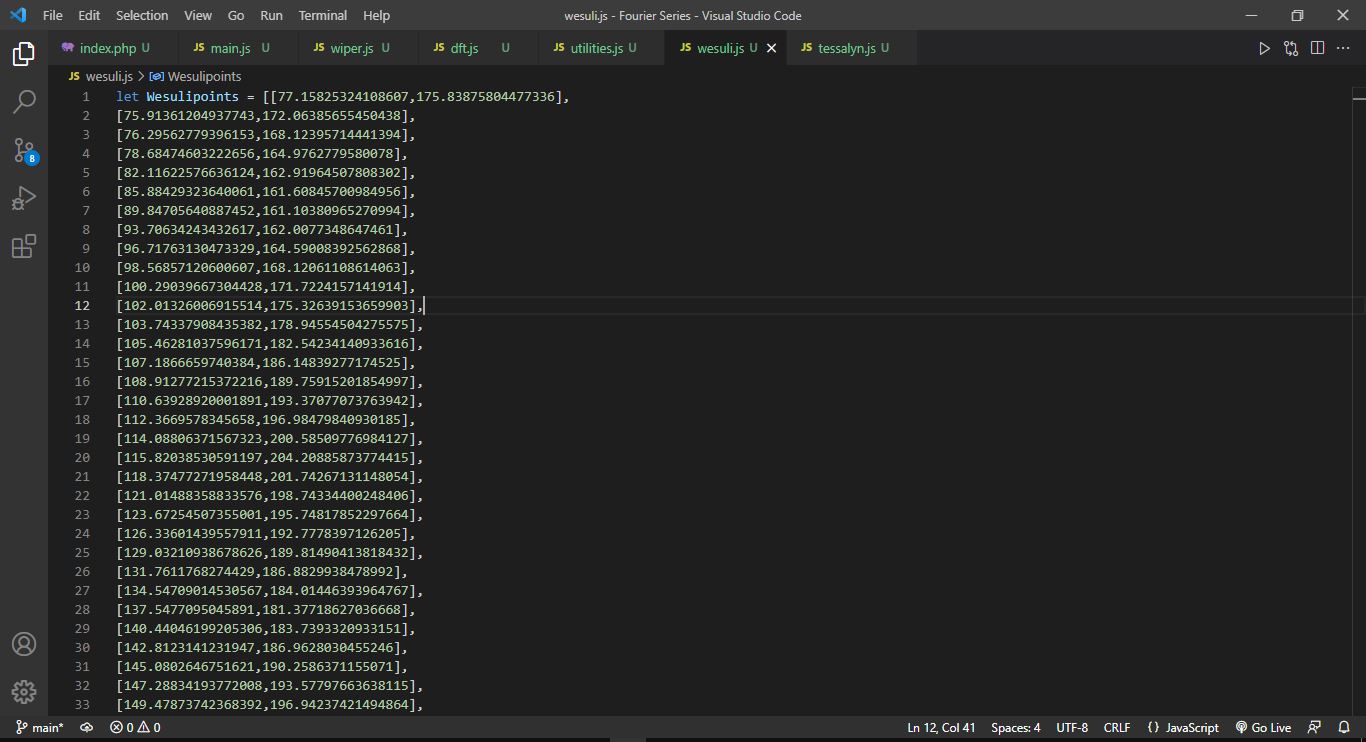Close the wesuli.js tab
1366x742 pixels.
771,48
